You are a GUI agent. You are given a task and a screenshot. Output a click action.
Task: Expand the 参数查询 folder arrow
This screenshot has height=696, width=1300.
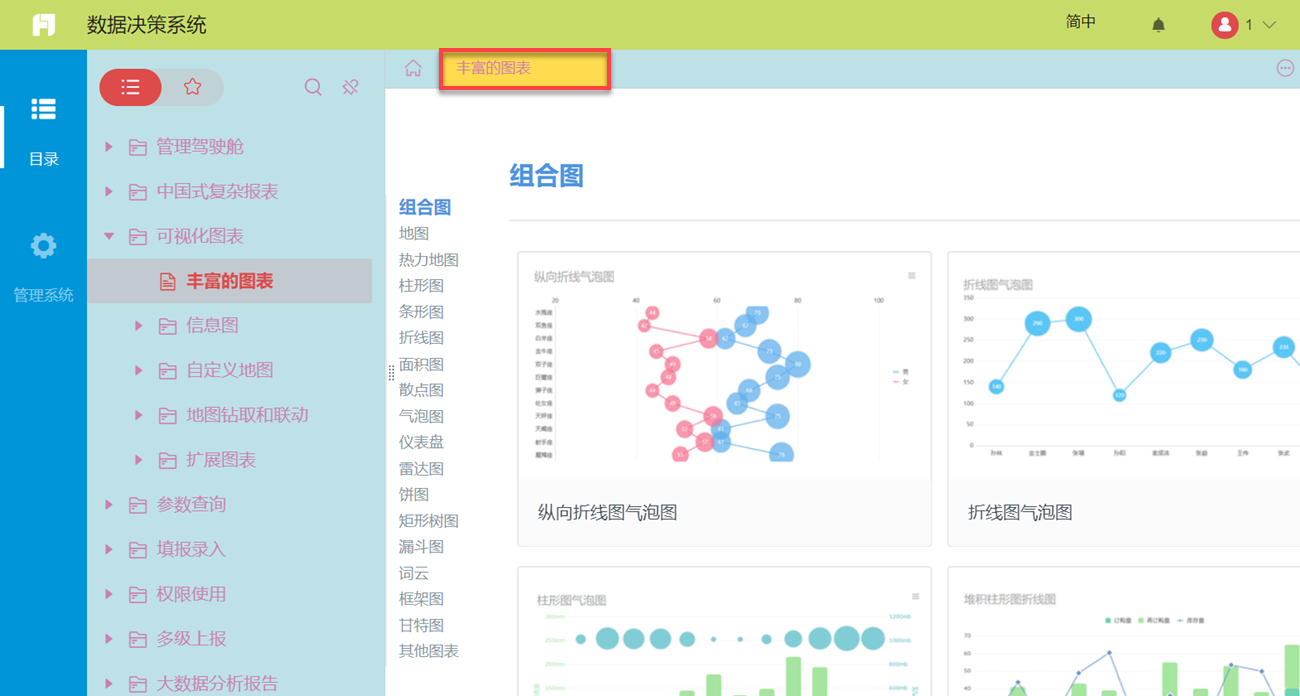(109, 505)
